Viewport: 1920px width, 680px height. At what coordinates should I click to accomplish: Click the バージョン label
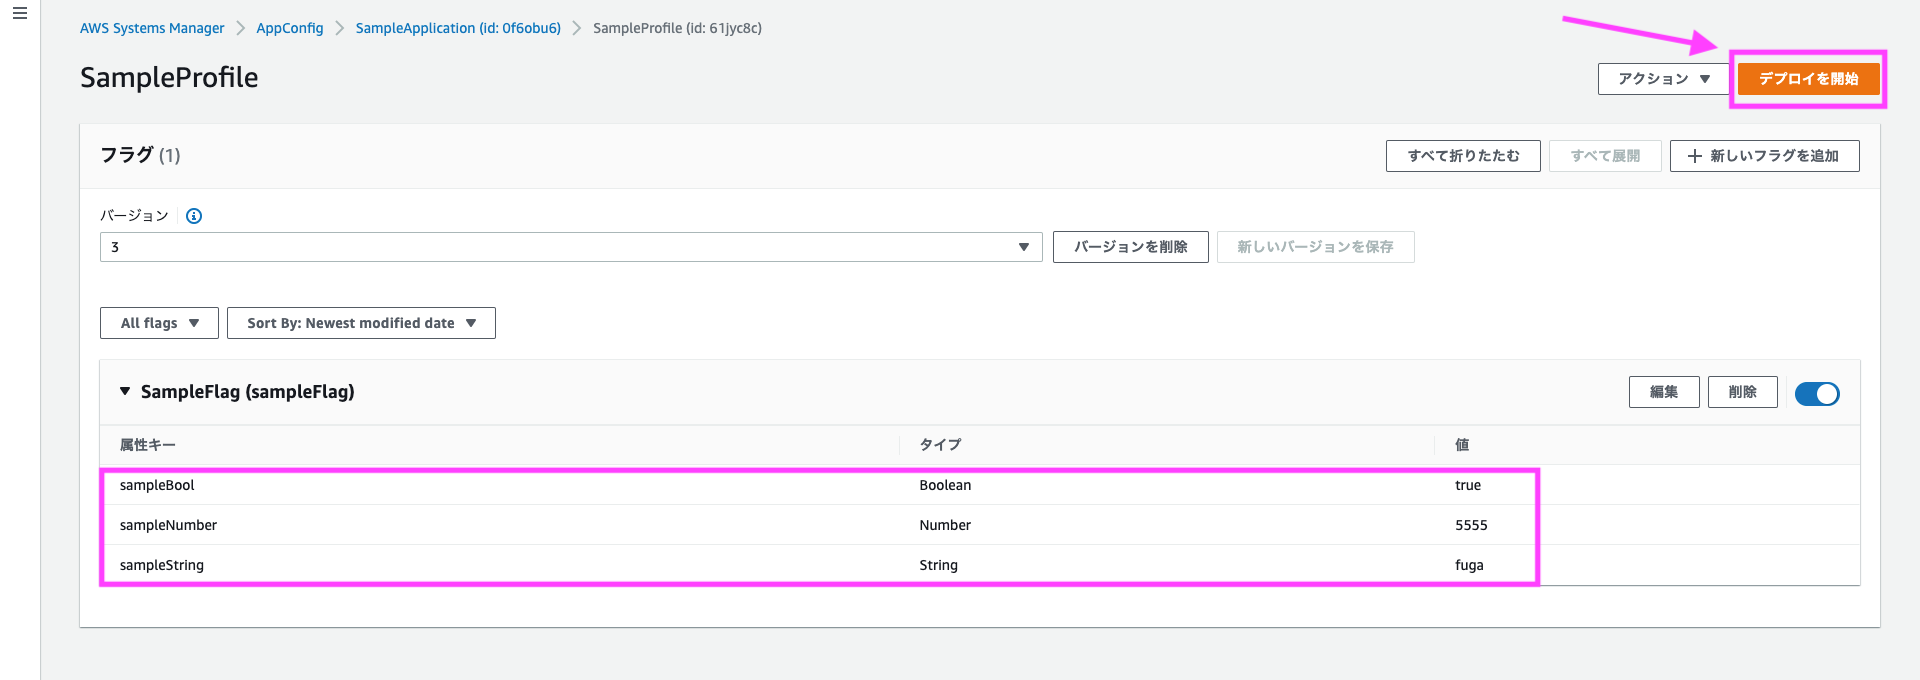(x=134, y=216)
